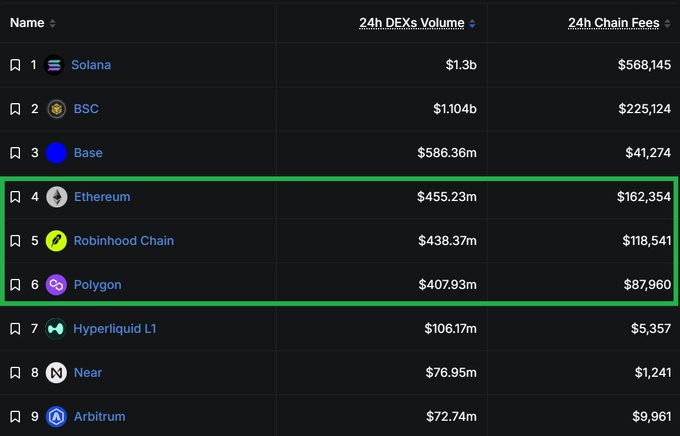The height and width of the screenshot is (436, 680).
Task: Click the 24h Chain Fees header
Action: coord(614,23)
